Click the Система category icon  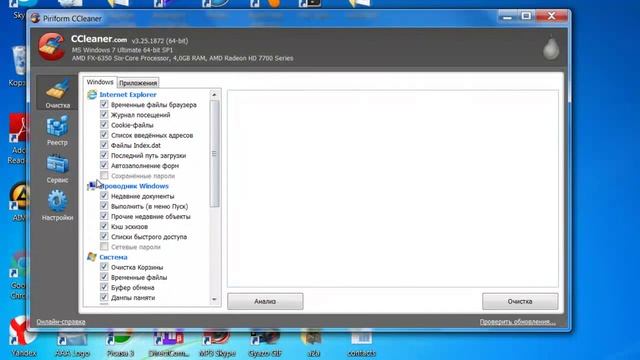click(92, 257)
